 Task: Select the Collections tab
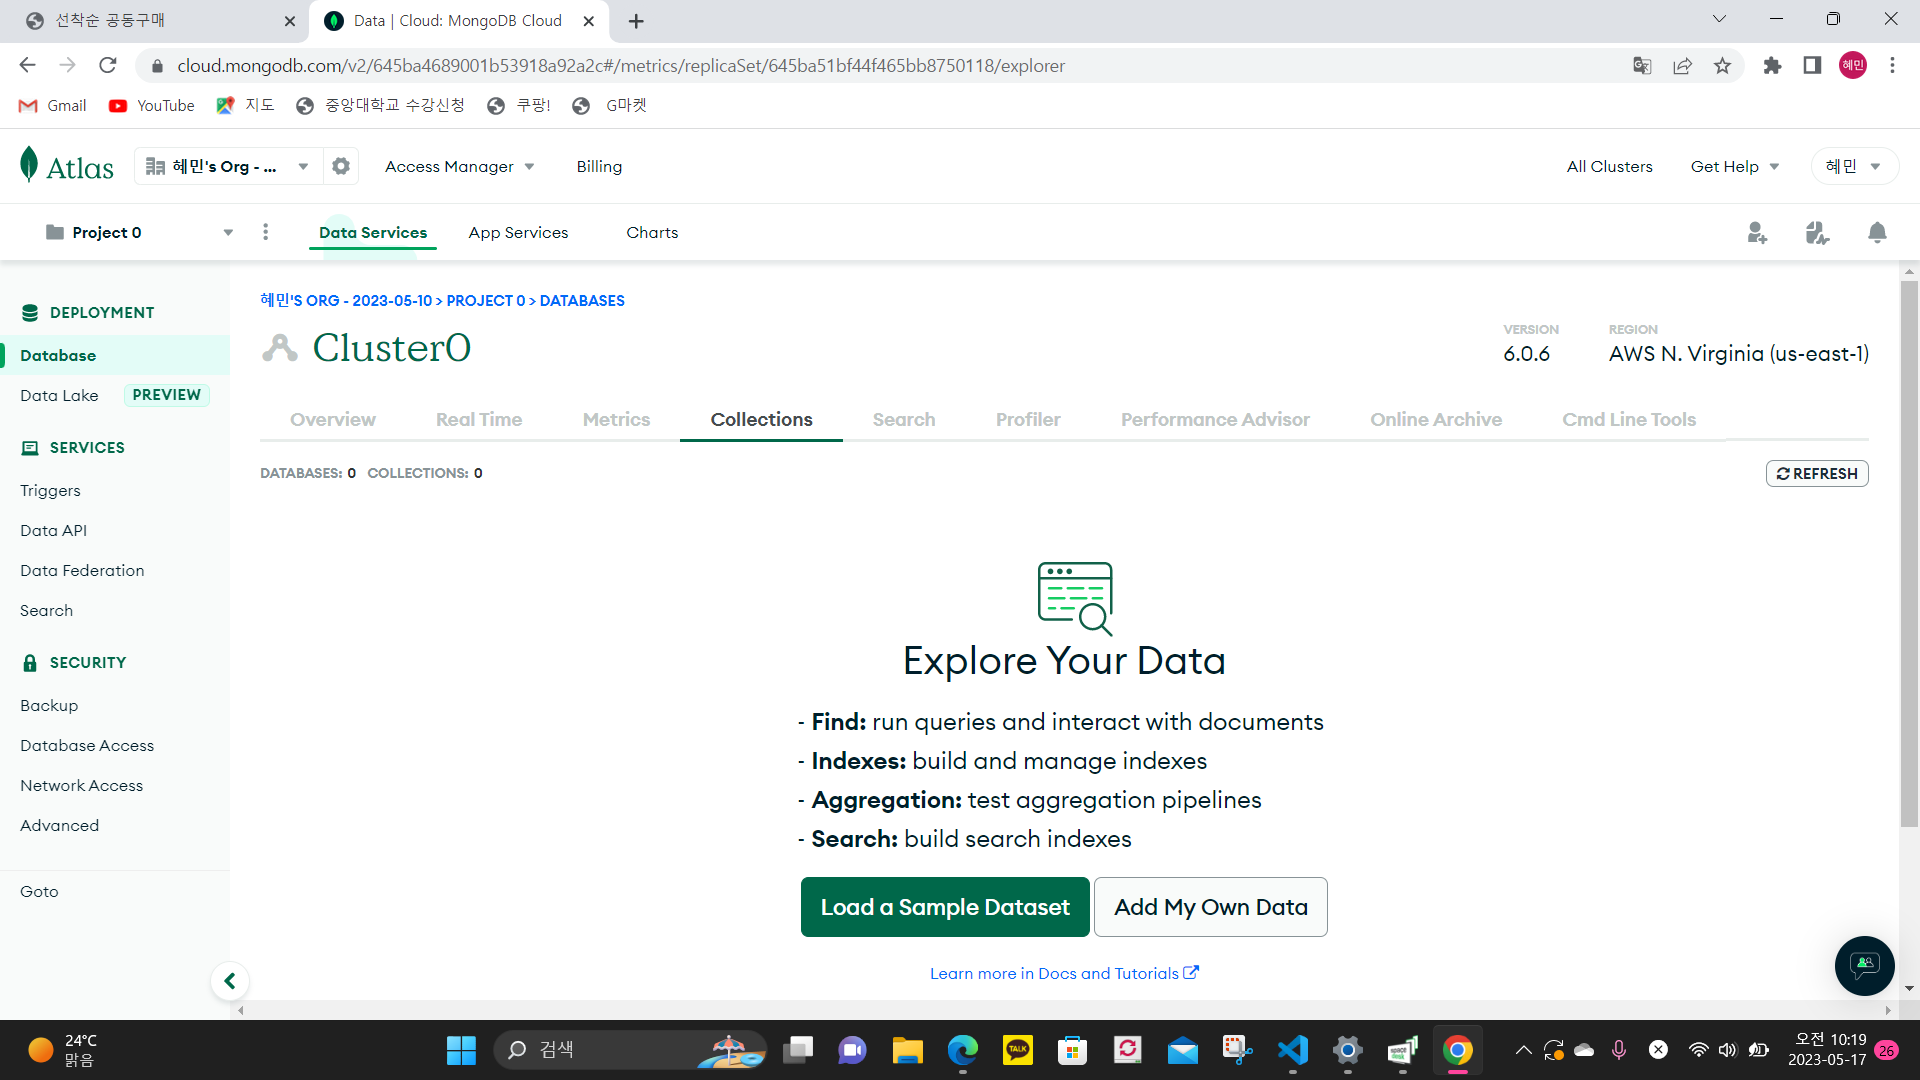pos(761,420)
